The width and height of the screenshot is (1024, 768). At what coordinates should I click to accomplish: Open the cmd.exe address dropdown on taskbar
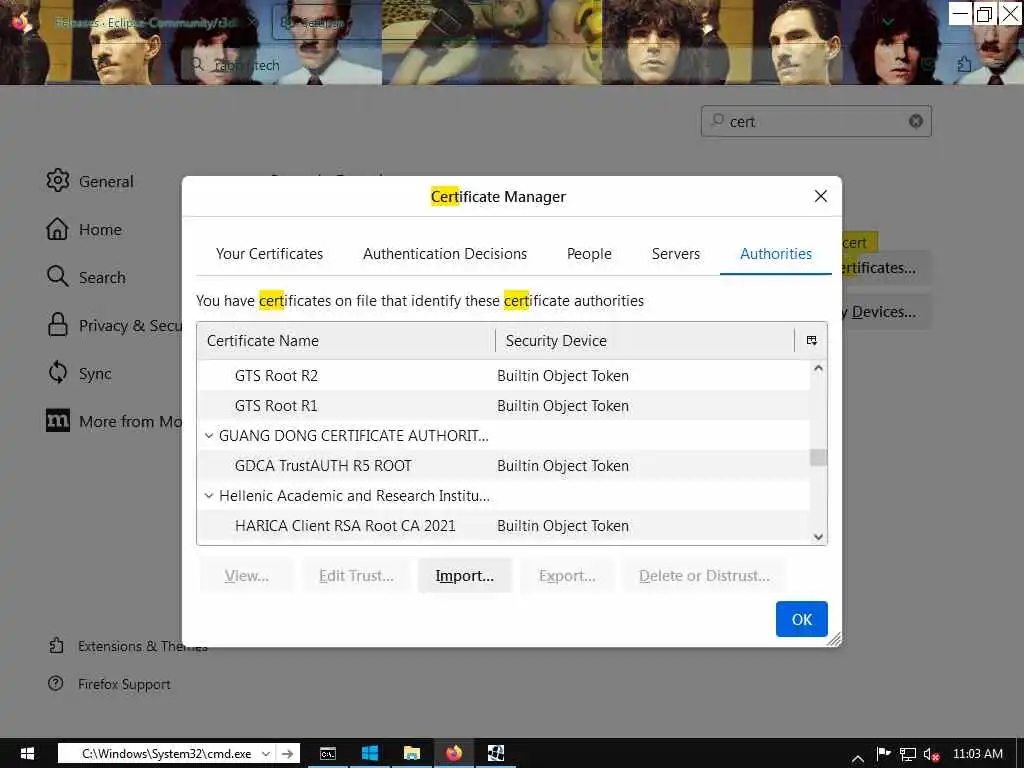(266, 753)
